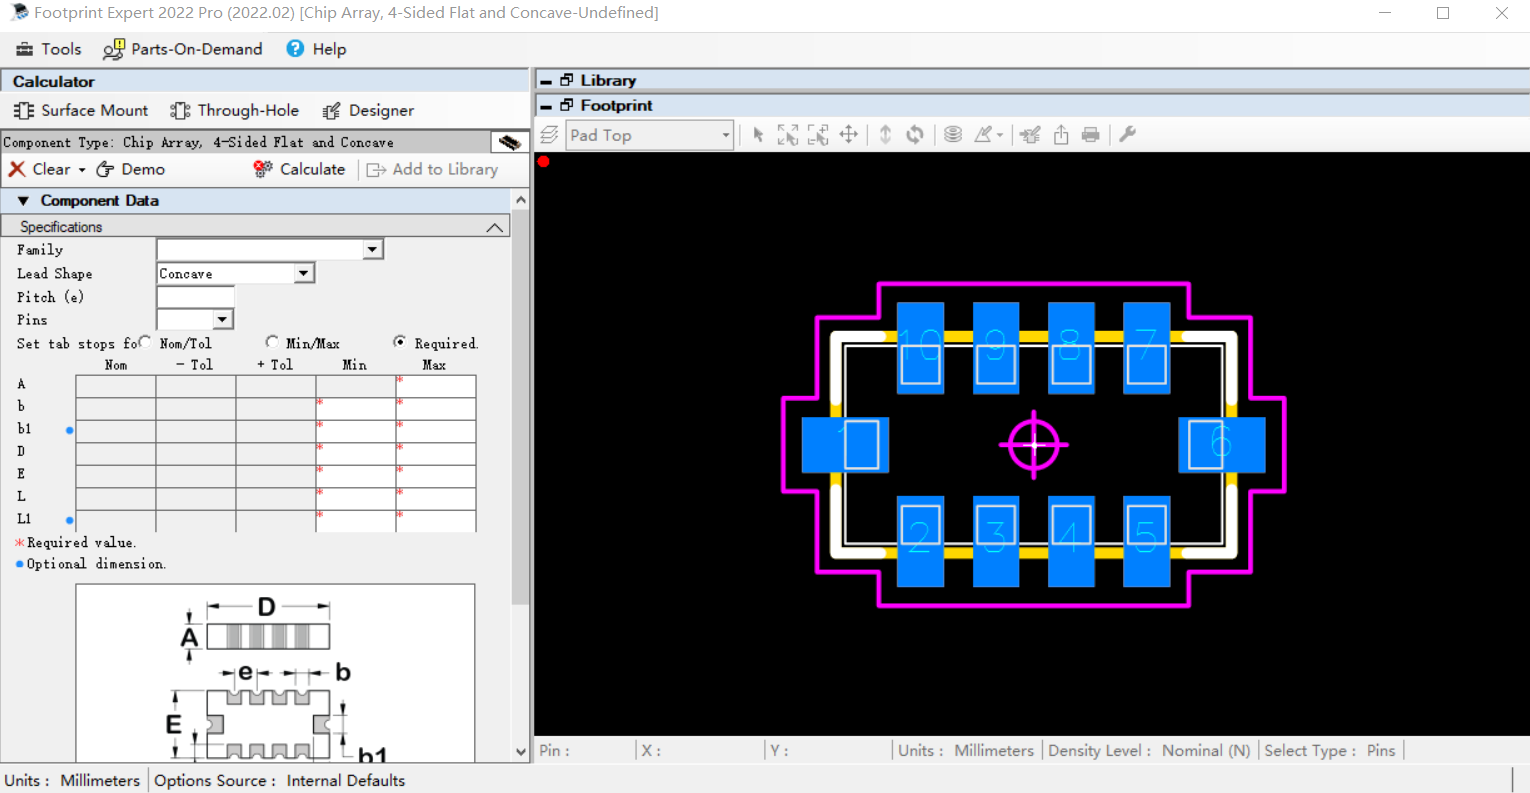The image size is (1530, 793).
Task: Select the Min/Max radio button
Action: click(272, 342)
